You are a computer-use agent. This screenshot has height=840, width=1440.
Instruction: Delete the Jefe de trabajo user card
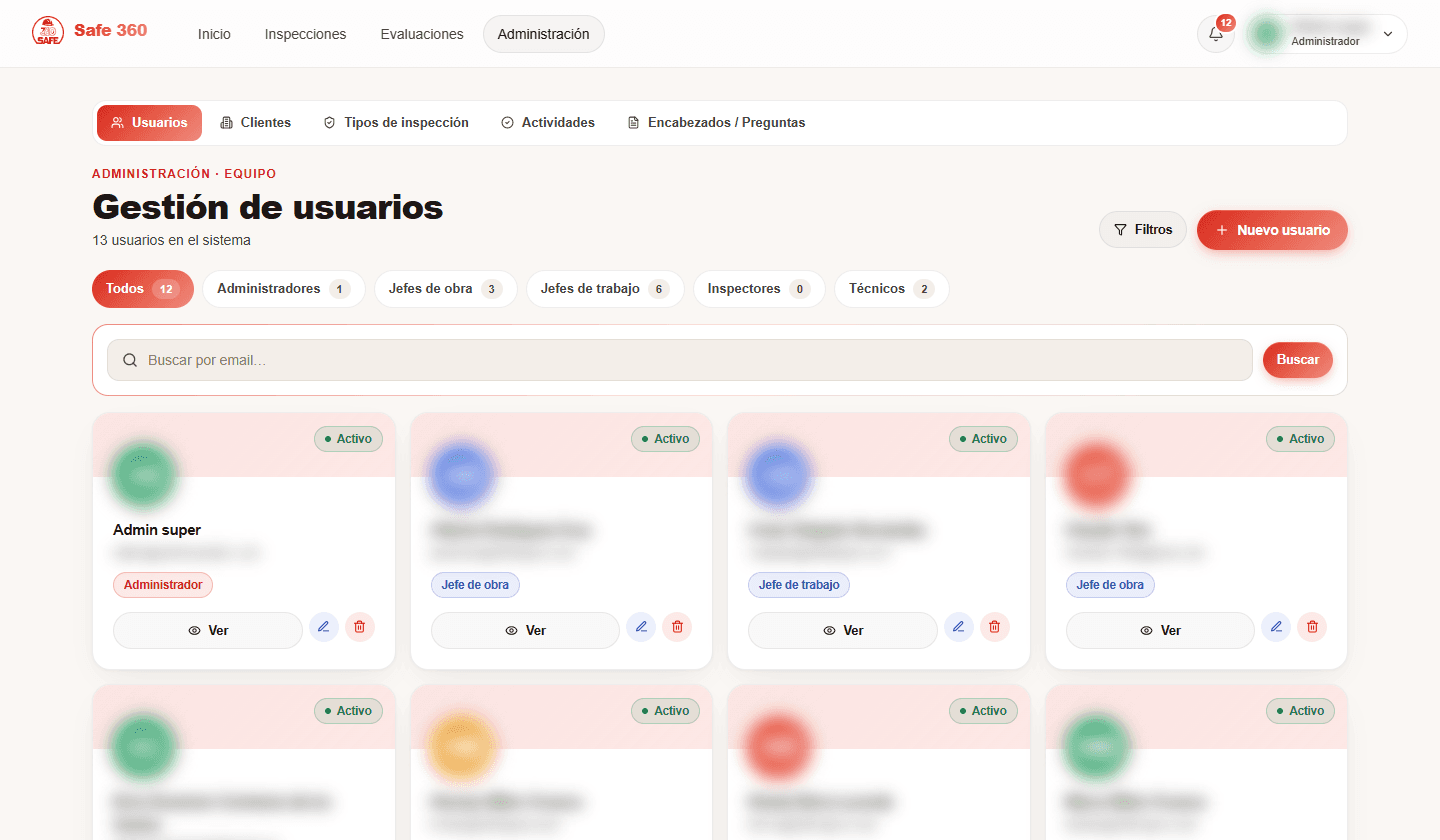click(x=994, y=627)
